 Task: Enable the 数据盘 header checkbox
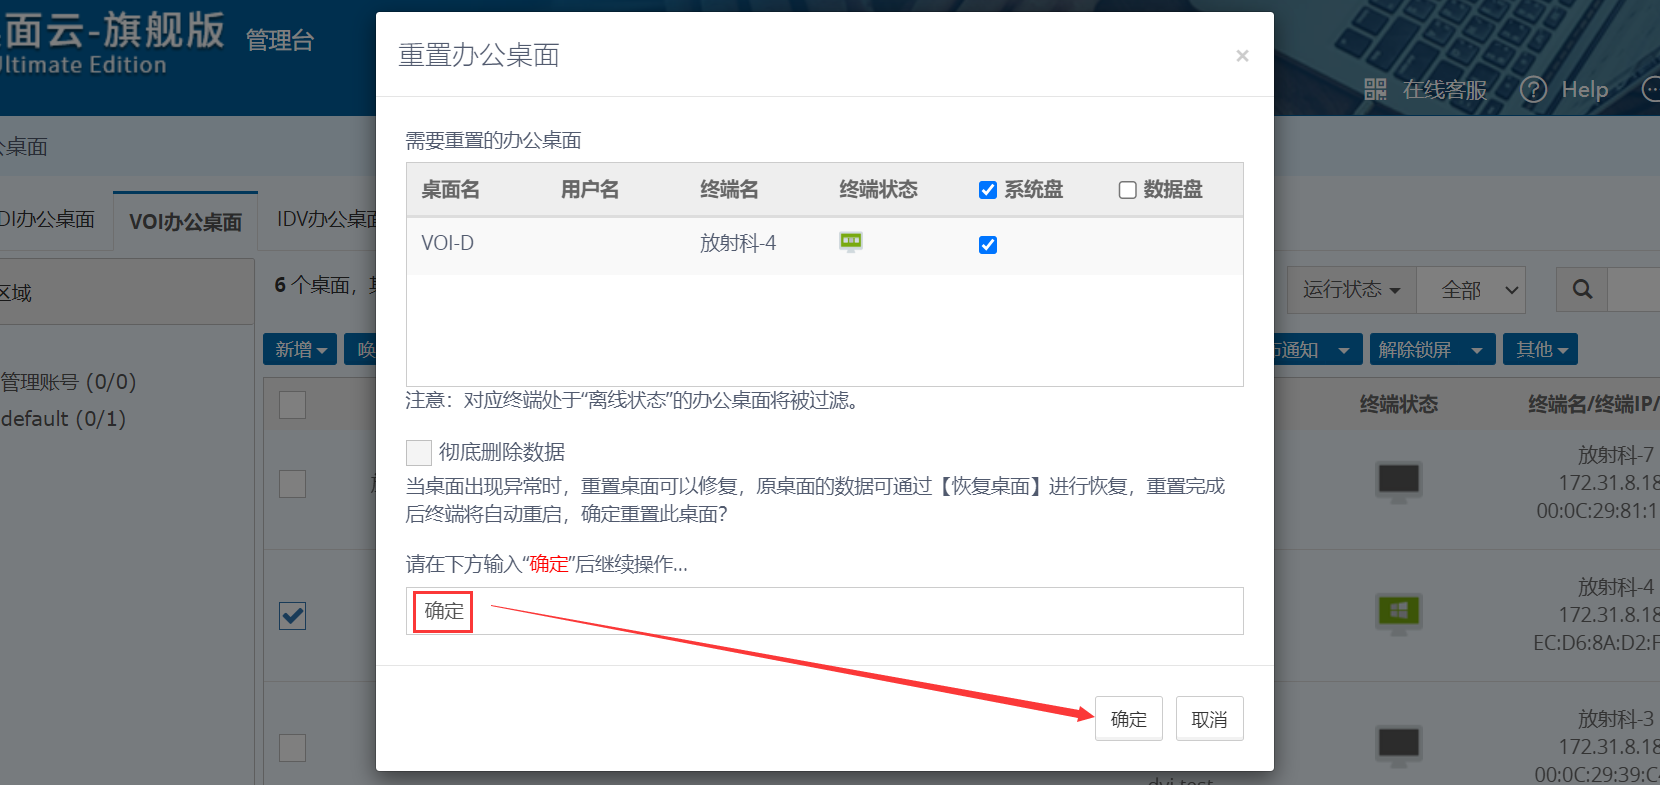pos(1127,190)
